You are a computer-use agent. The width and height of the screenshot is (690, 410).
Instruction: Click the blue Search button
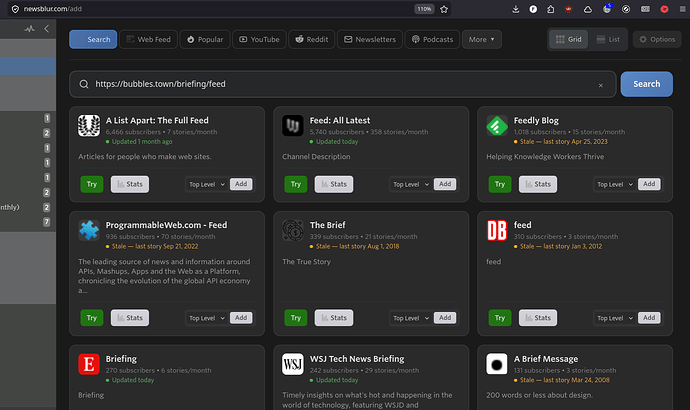[x=646, y=84]
